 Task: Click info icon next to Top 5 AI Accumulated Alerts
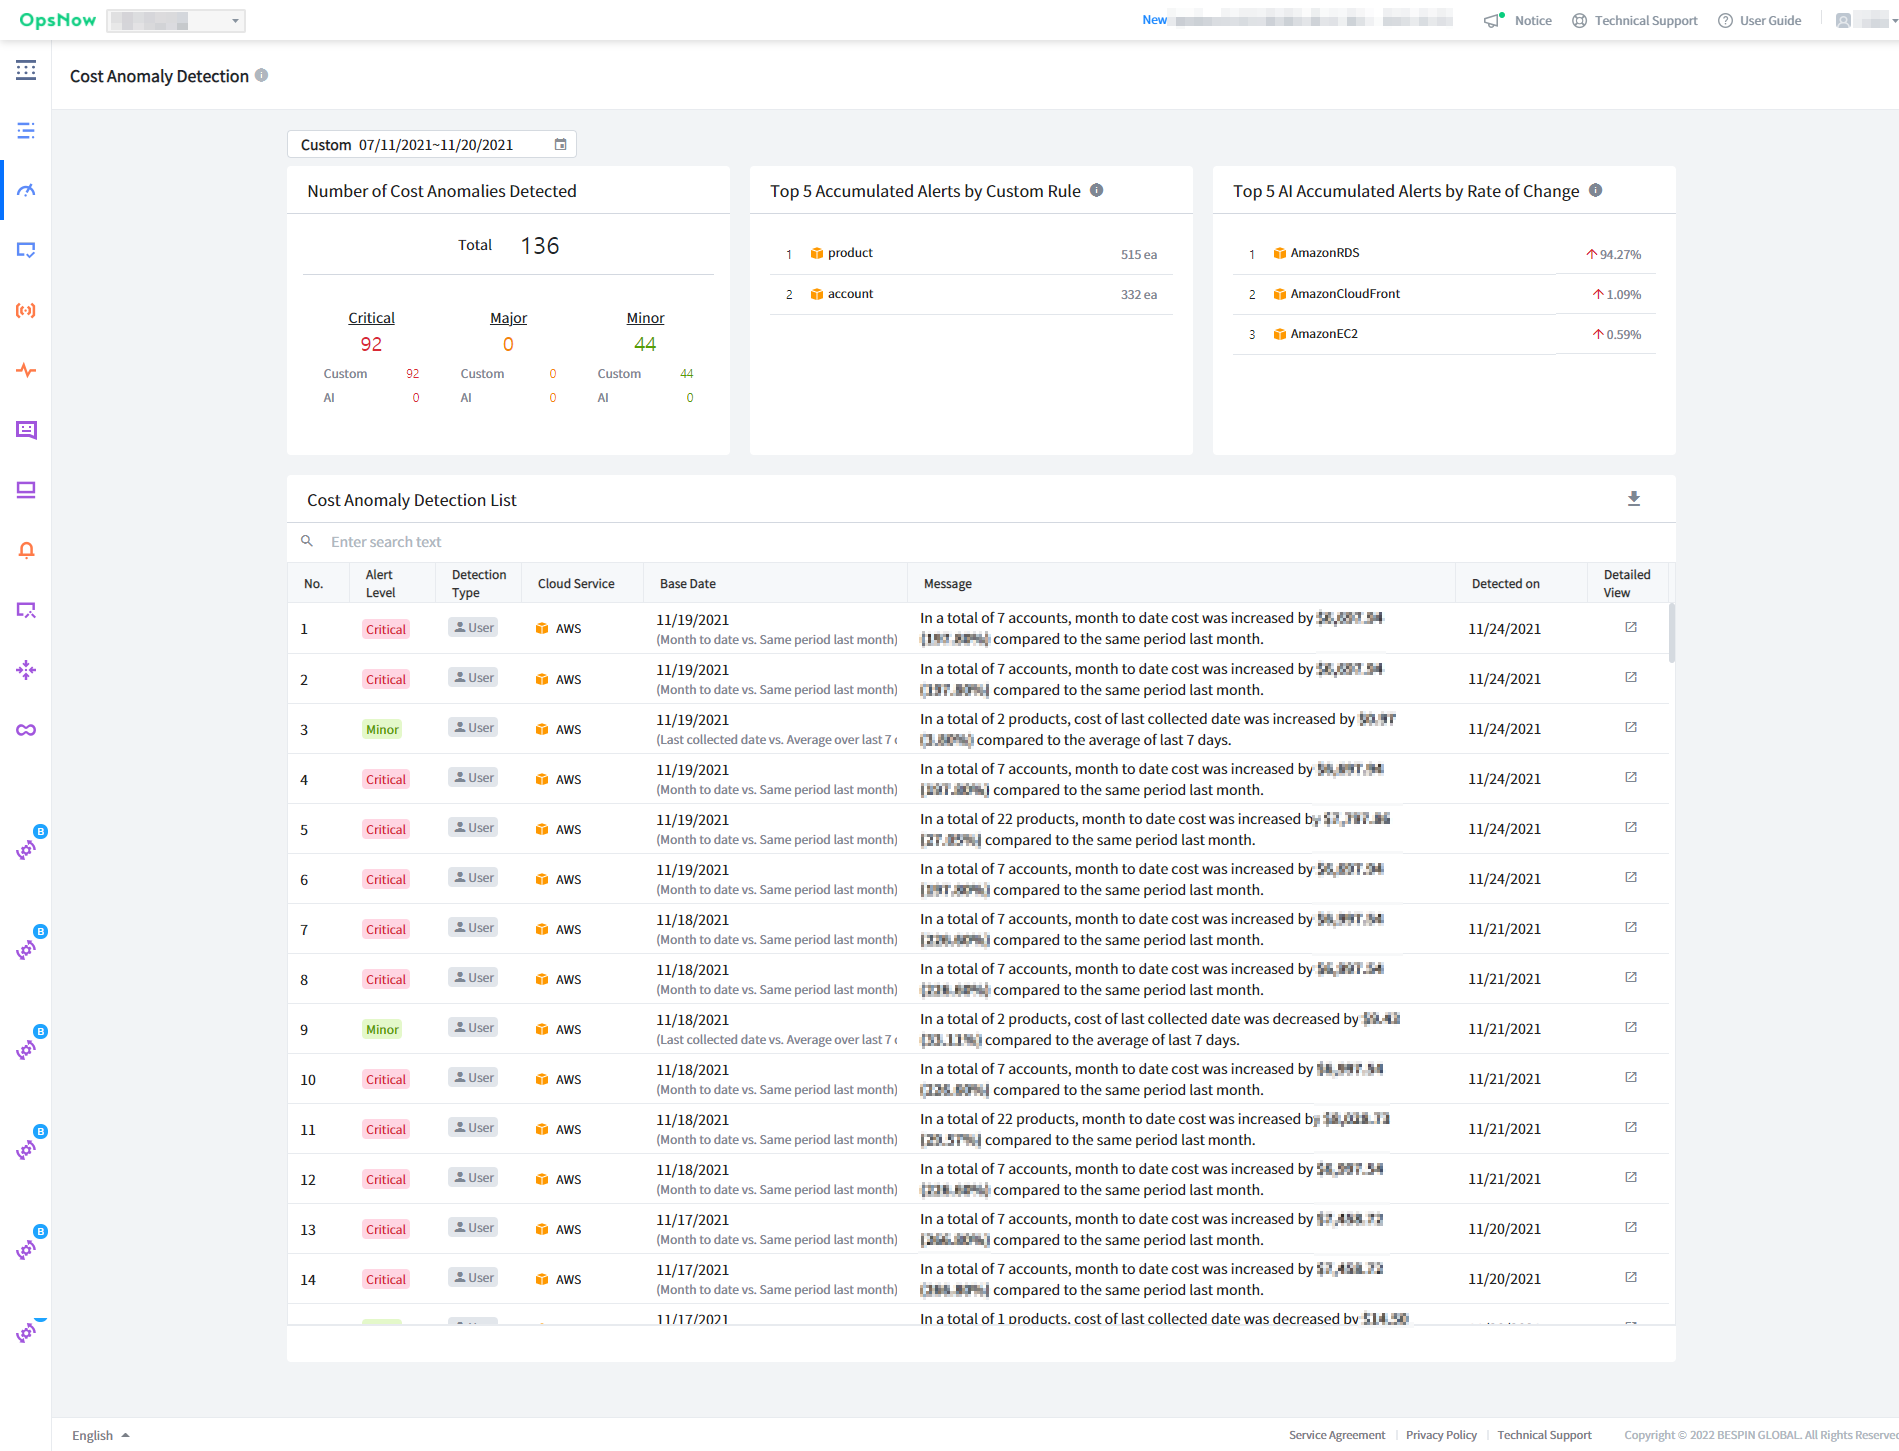point(1596,191)
